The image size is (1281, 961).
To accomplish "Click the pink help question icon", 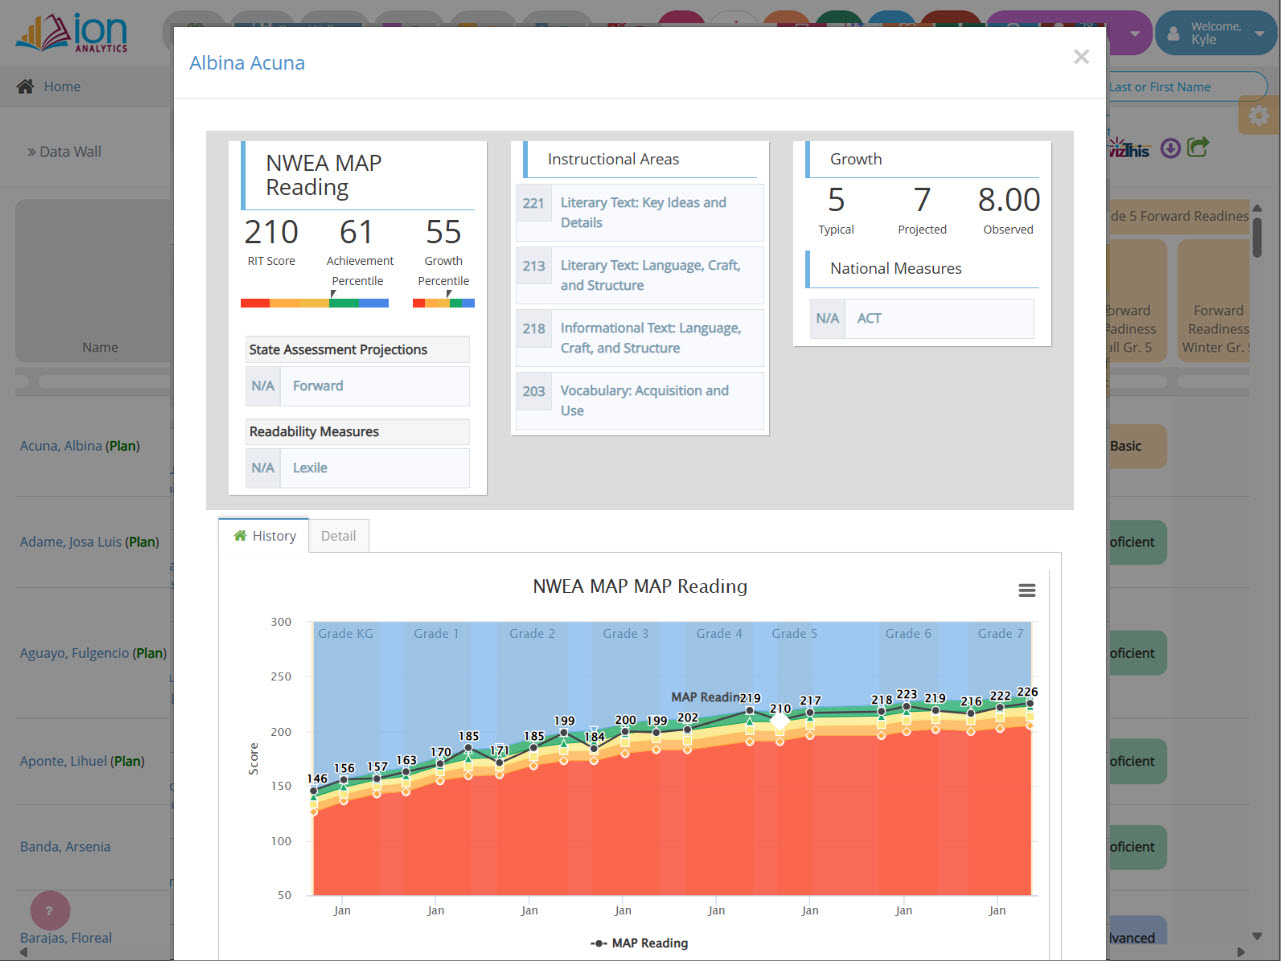I will click(50, 910).
